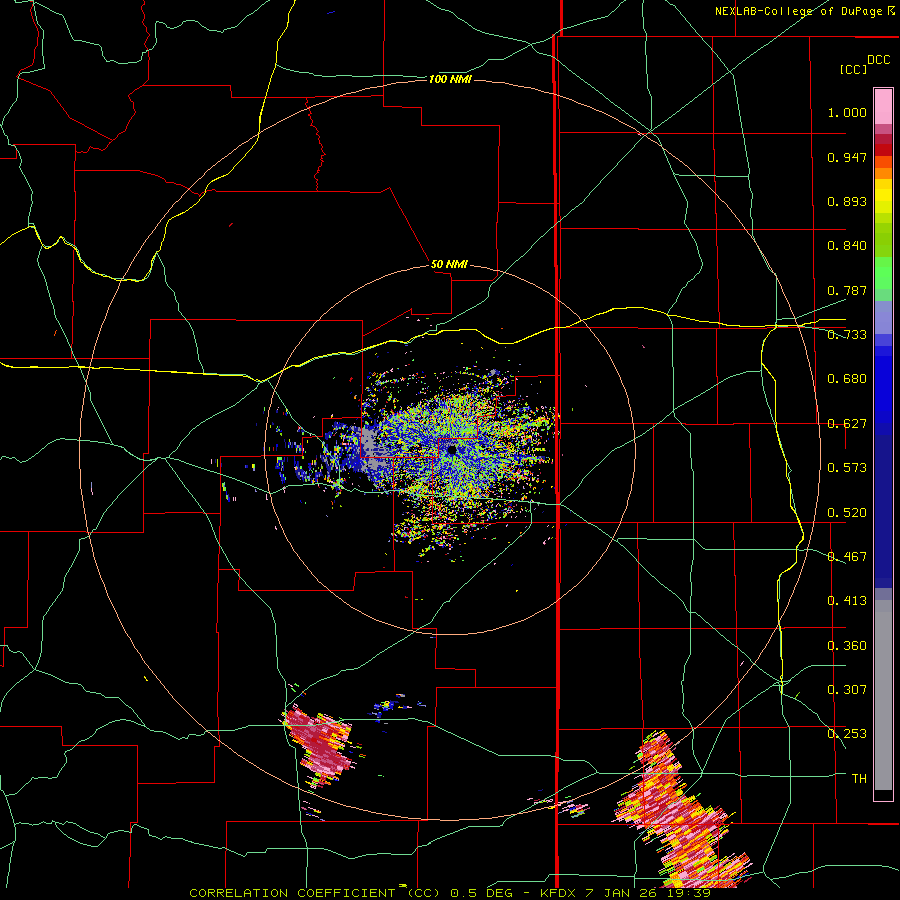Click the 50 NMI range ring label
The width and height of the screenshot is (900, 900).
[449, 264]
